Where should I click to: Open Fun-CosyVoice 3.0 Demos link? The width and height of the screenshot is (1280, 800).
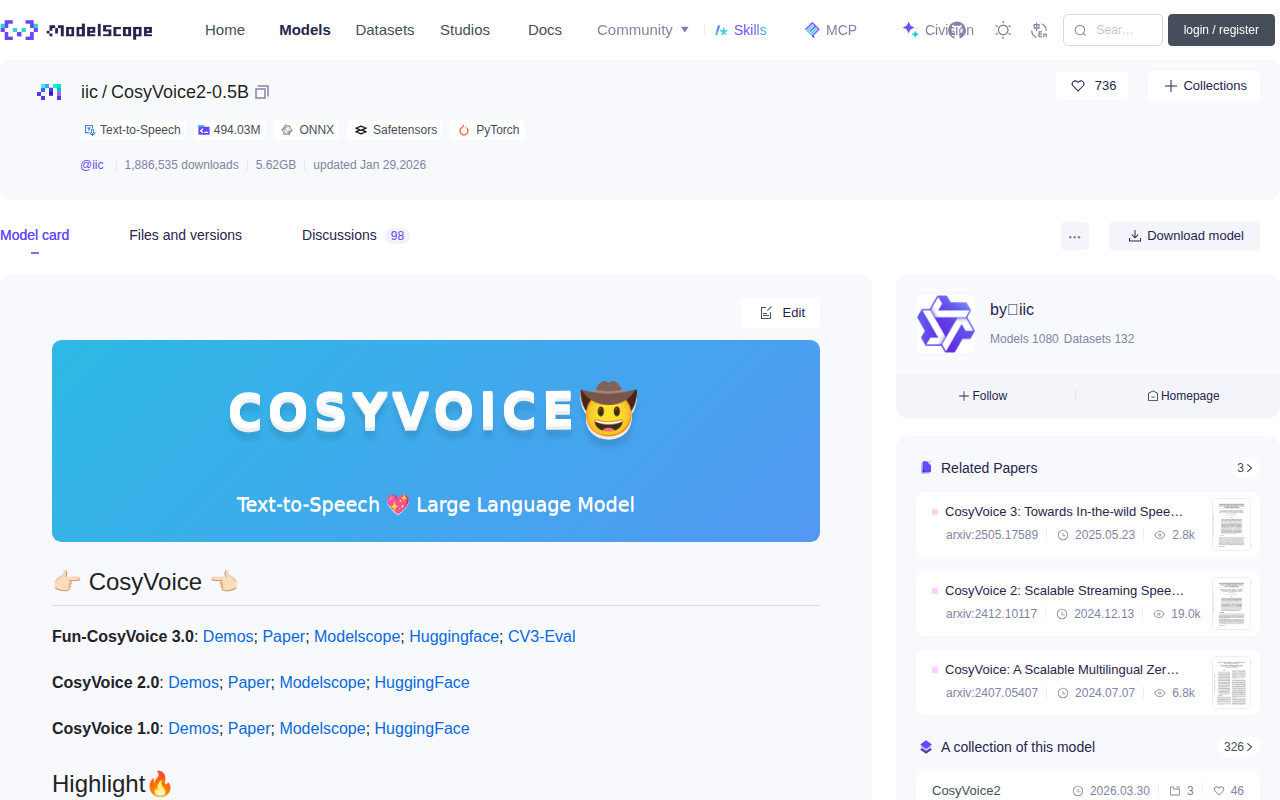(228, 636)
